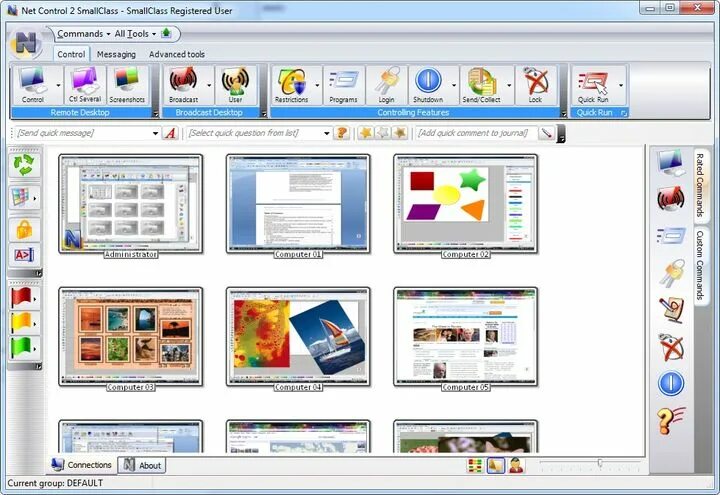720x495 pixels.
Task: Click the keys icon in Rated Commands panel
Action: pos(671,273)
